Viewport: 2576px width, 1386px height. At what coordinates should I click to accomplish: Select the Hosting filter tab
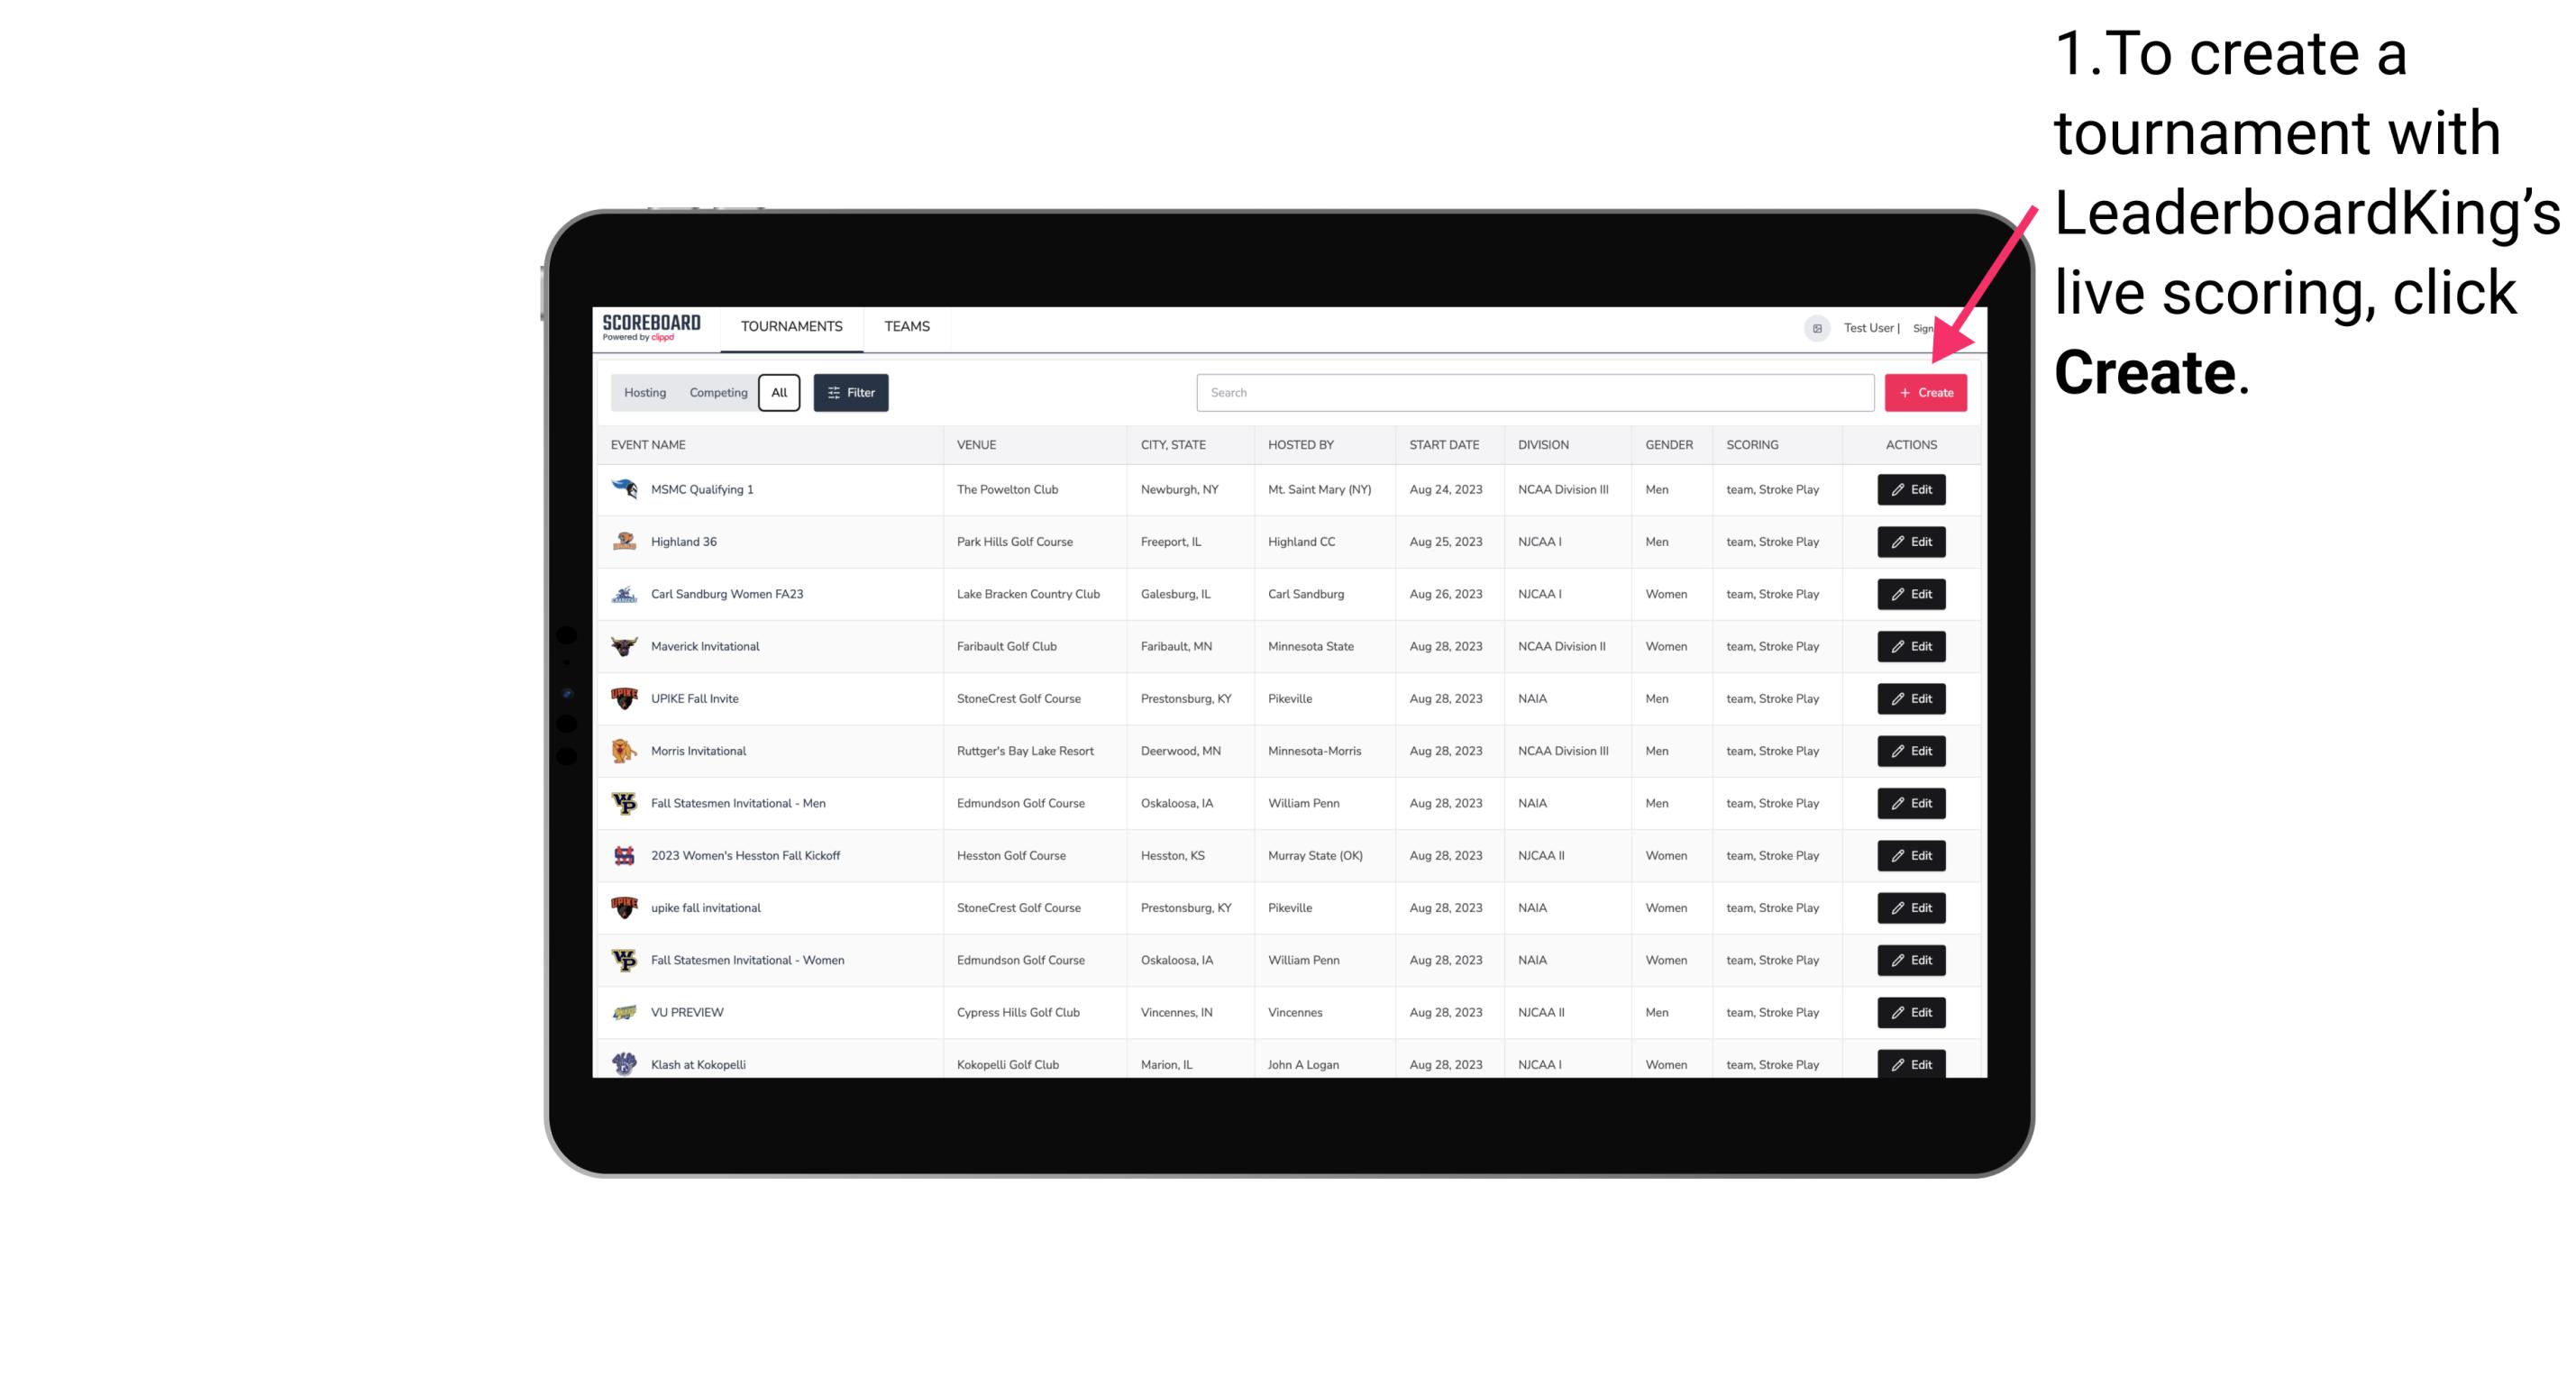tap(644, 393)
